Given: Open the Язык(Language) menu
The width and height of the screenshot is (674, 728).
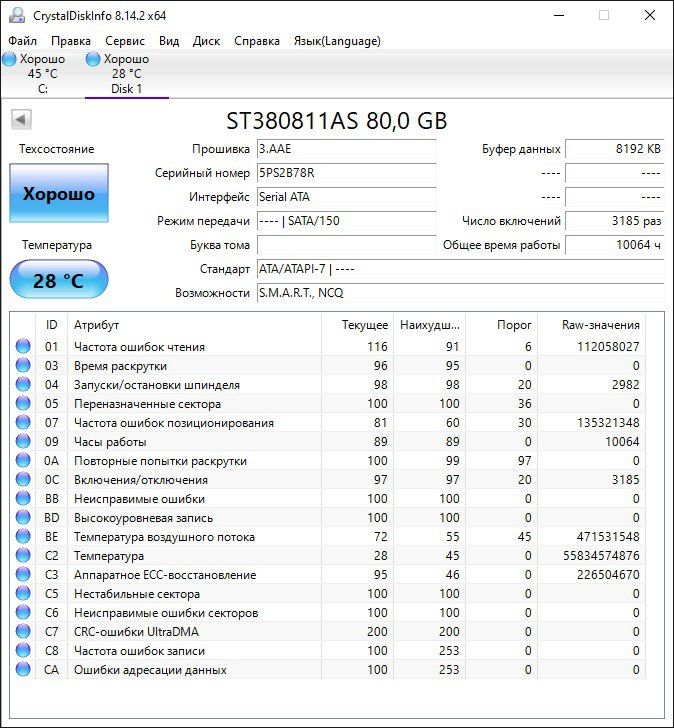Looking at the screenshot, I should pyautogui.click(x=337, y=41).
